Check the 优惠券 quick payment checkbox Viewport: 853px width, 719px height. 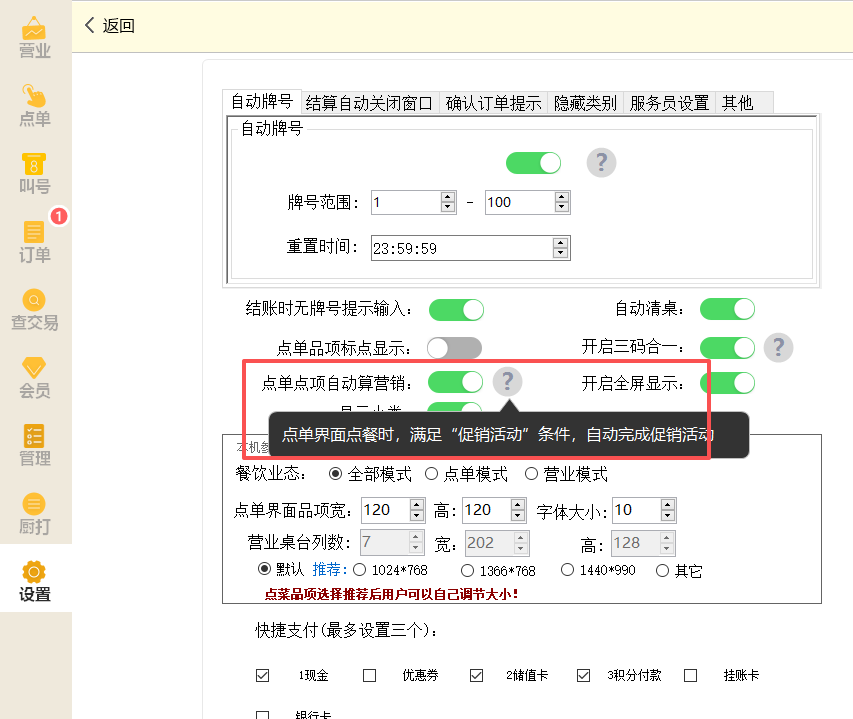point(369,675)
